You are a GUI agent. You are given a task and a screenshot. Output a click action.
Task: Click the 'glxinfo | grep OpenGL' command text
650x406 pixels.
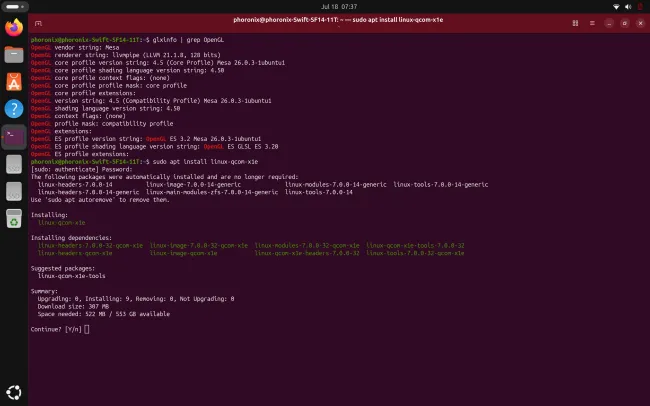(188, 40)
